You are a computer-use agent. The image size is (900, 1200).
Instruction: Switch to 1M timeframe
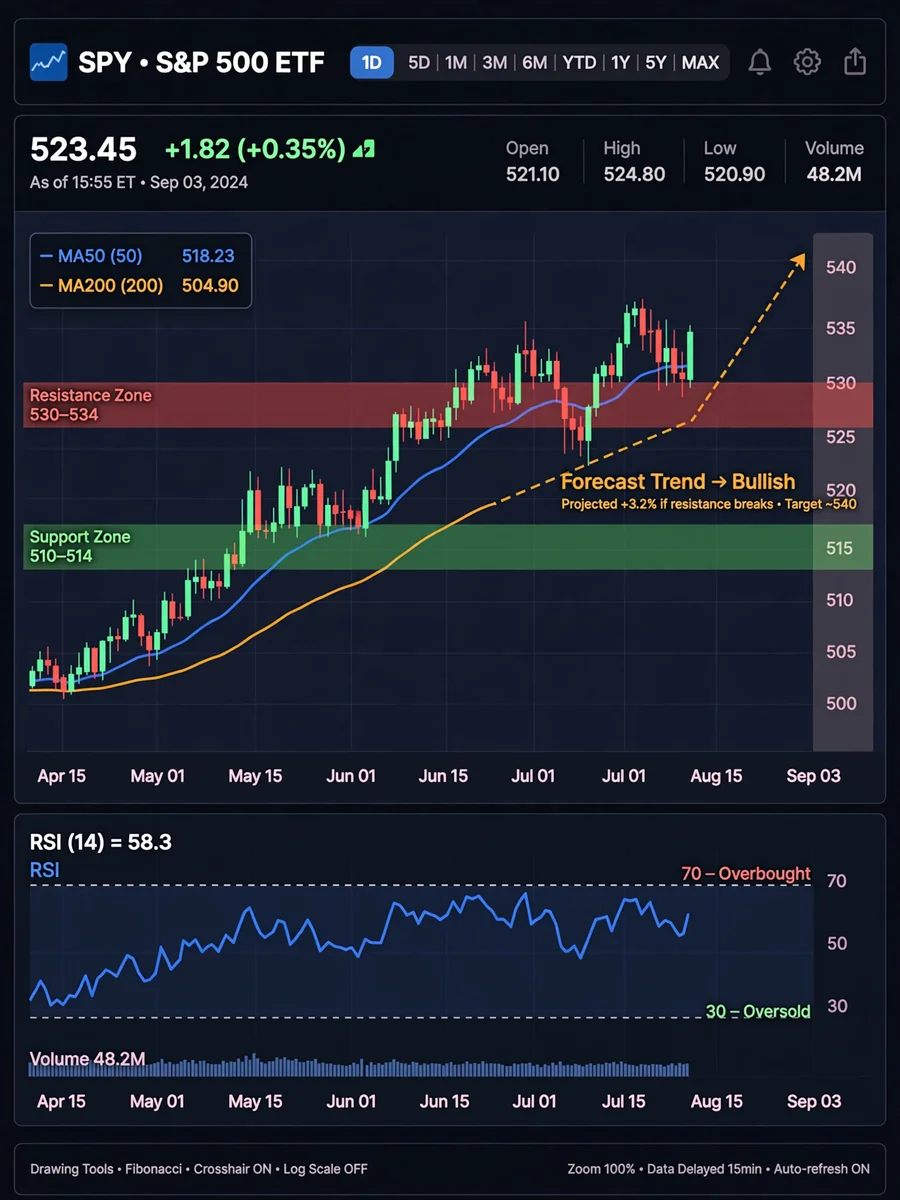pos(456,62)
